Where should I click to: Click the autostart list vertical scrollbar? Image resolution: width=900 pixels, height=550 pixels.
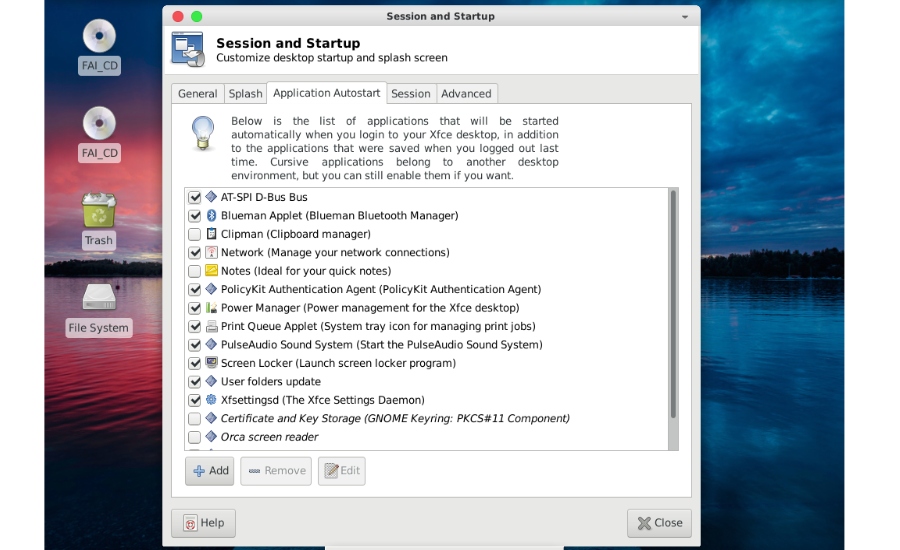click(673, 304)
